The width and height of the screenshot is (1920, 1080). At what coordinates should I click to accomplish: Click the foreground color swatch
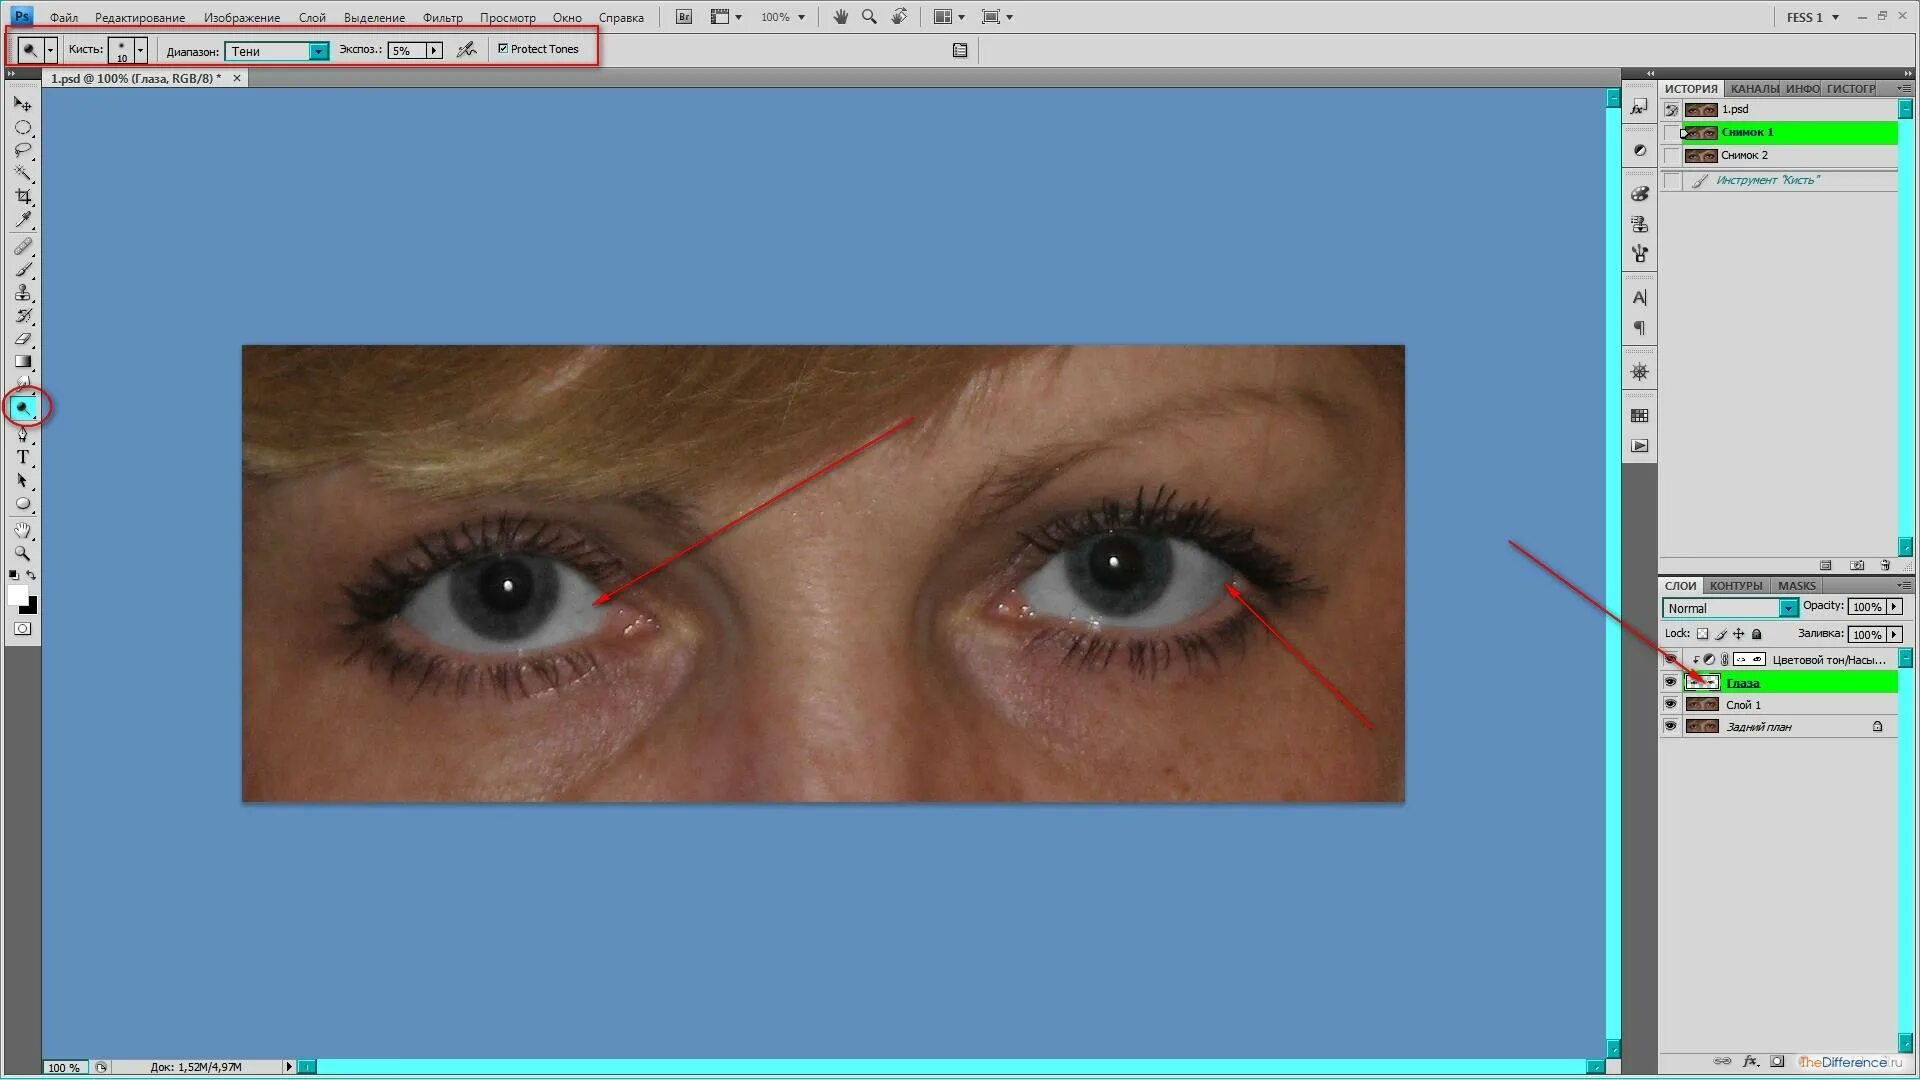click(17, 596)
